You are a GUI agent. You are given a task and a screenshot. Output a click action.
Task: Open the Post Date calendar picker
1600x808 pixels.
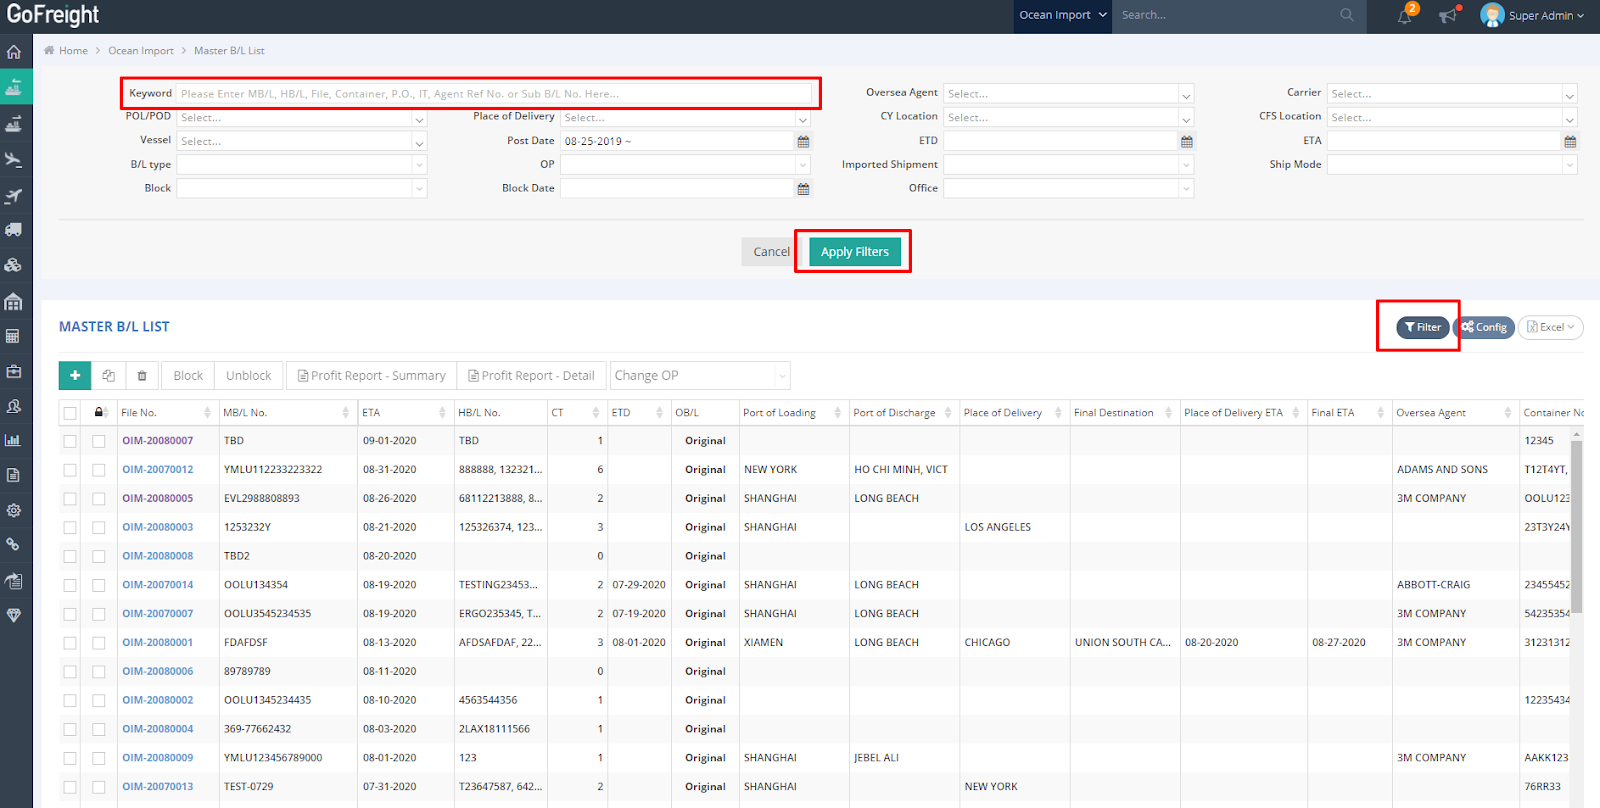coord(803,141)
